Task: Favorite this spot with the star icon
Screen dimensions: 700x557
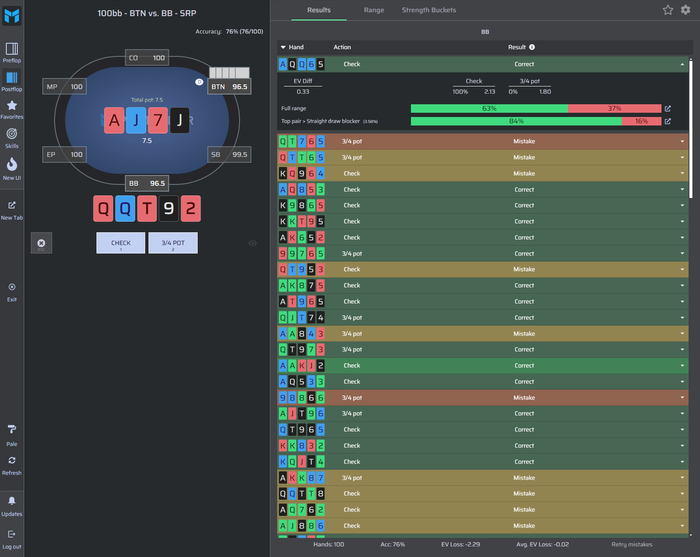Action: coord(667,10)
